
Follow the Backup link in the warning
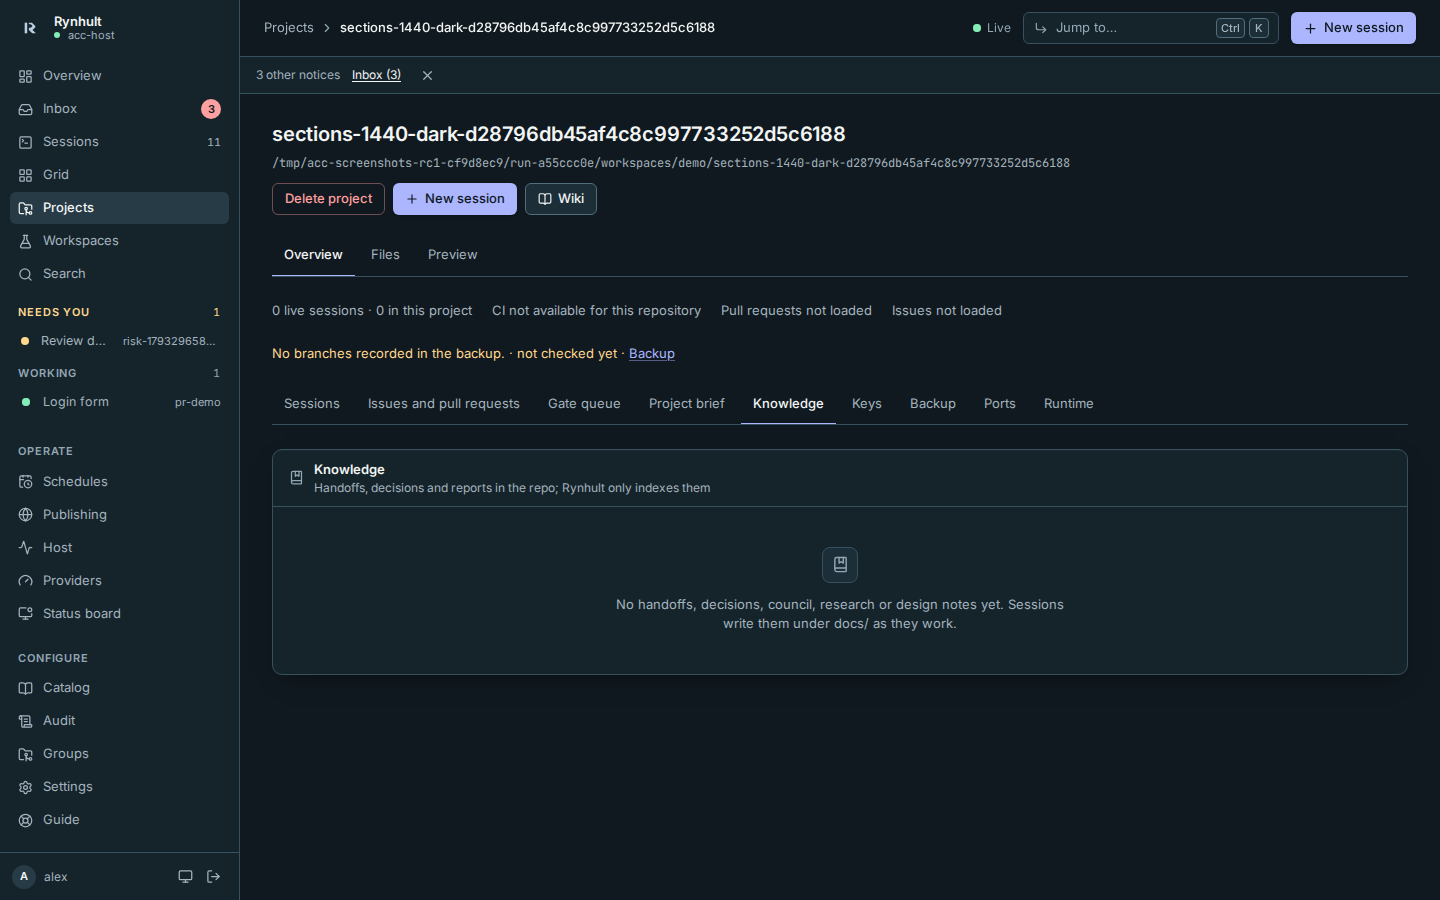point(652,354)
